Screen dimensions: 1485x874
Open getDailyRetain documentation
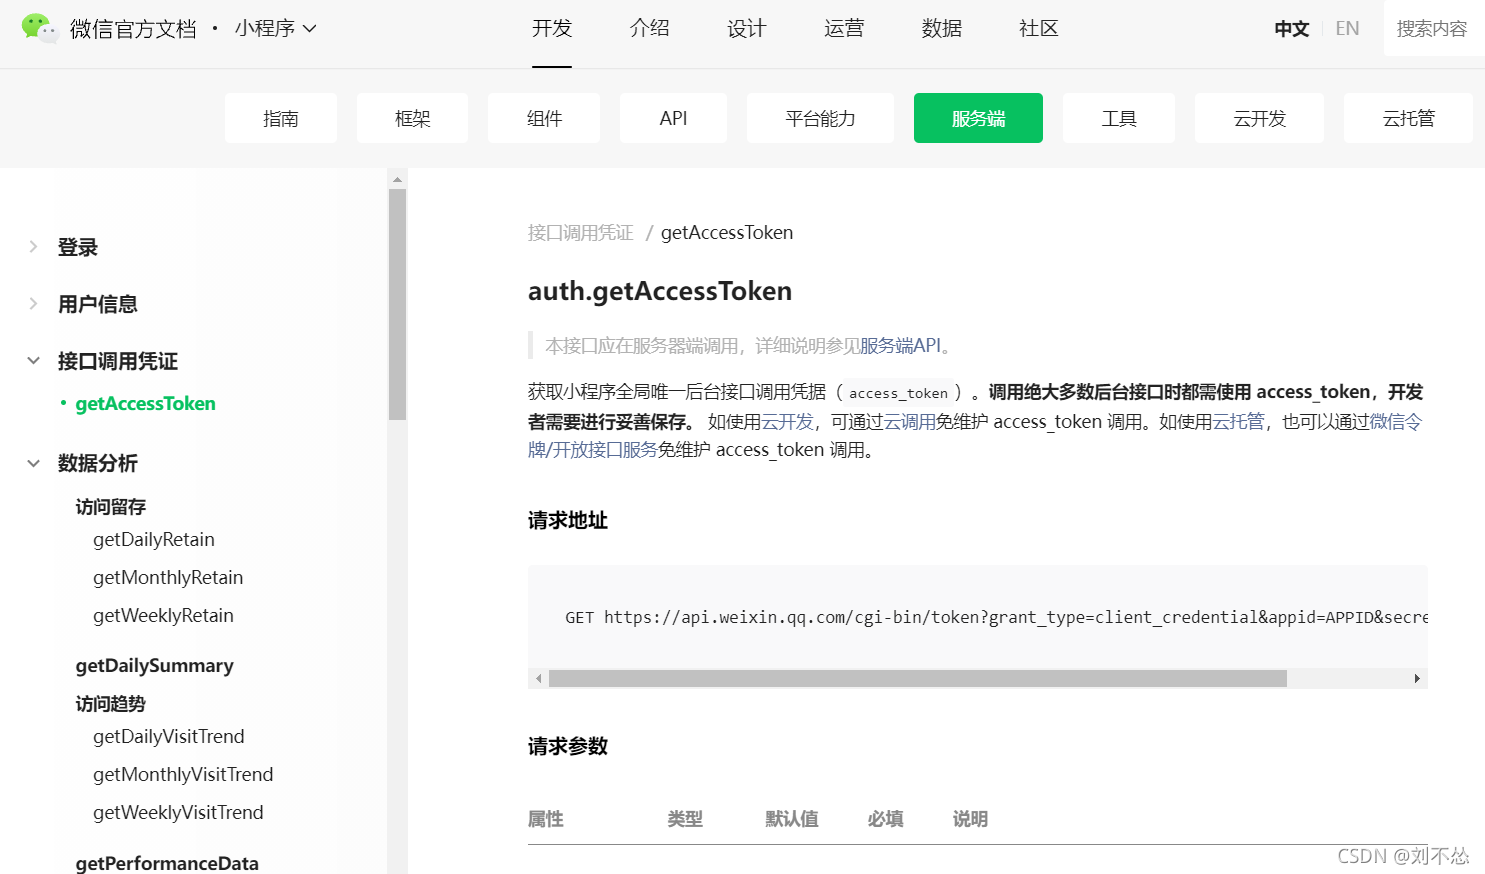click(154, 539)
